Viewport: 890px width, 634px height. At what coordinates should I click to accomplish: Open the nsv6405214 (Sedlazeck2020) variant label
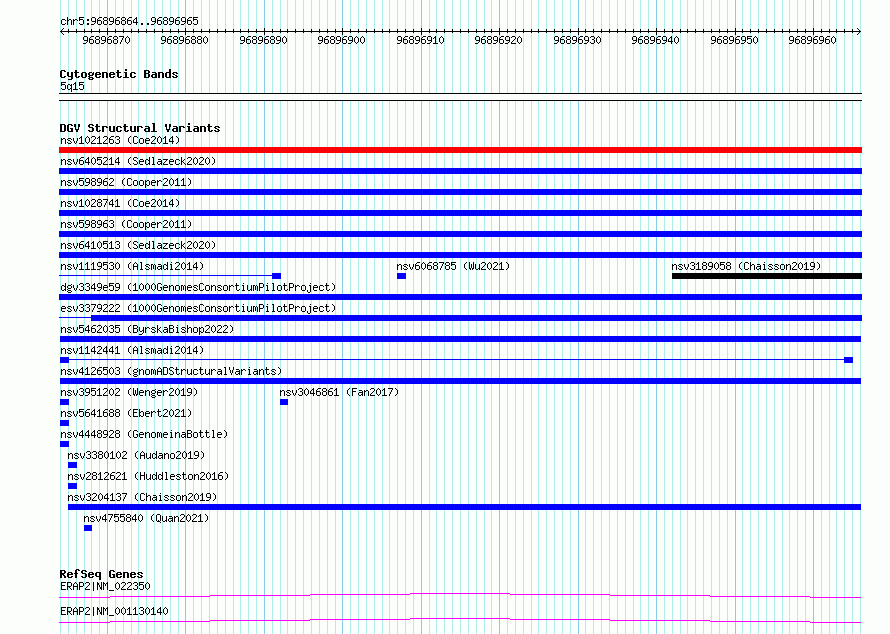coord(138,161)
